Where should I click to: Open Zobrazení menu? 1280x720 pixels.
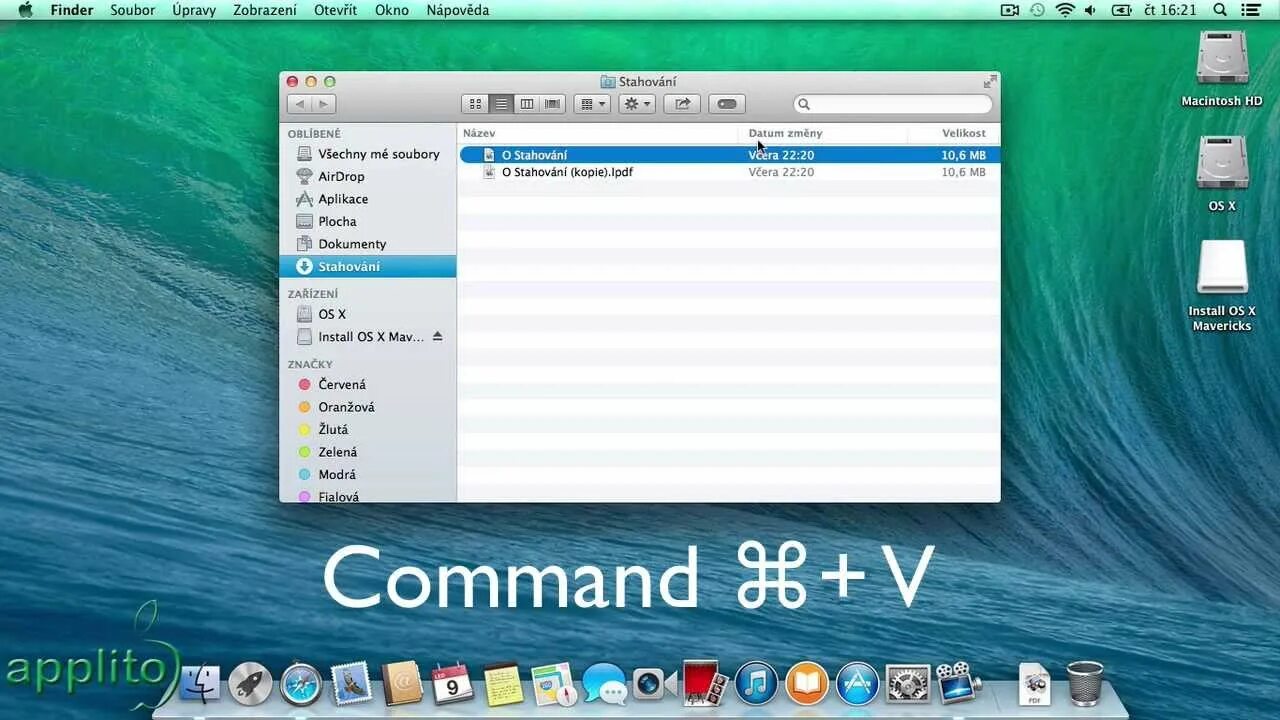pos(265,10)
